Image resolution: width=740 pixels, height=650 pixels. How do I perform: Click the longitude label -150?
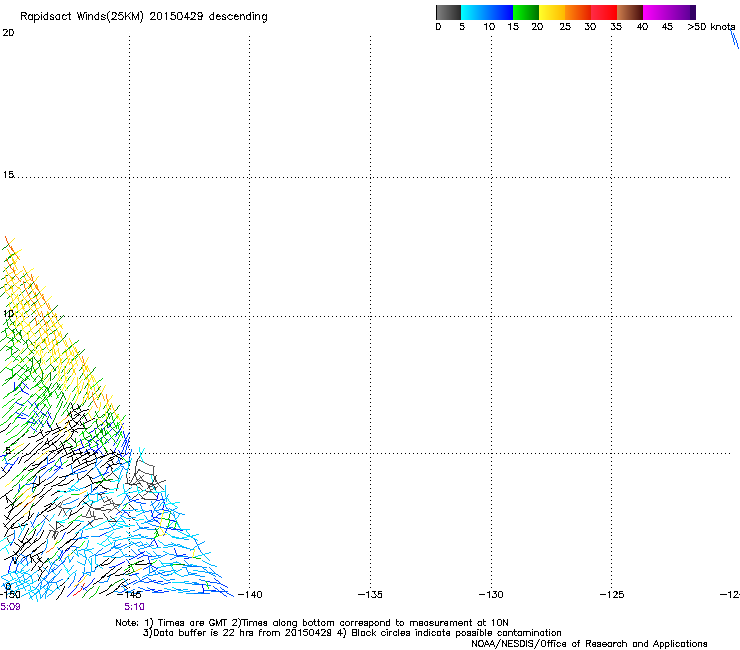[x=10, y=595]
